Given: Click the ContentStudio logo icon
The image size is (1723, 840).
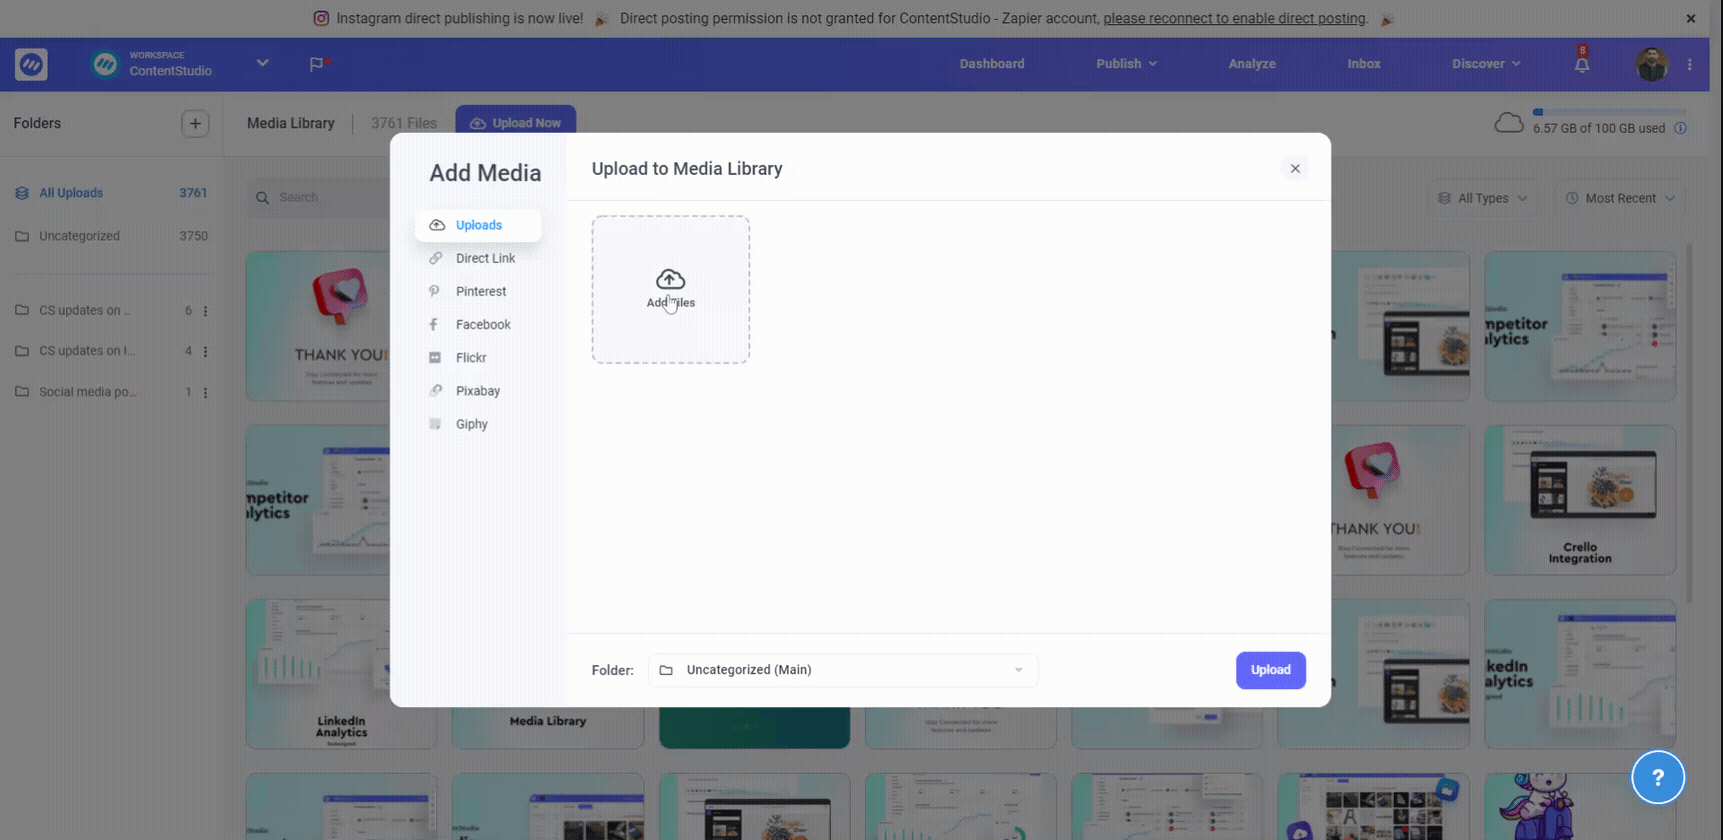Looking at the screenshot, I should tap(31, 65).
